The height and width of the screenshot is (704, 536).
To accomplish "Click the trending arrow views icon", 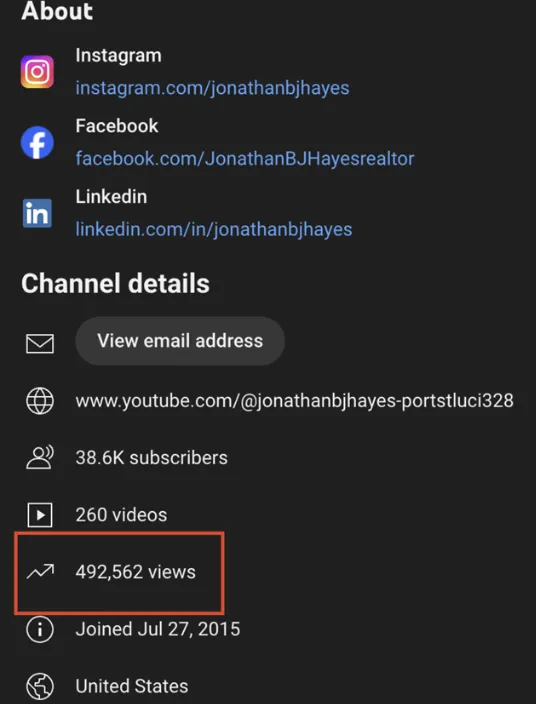I will 40,572.
